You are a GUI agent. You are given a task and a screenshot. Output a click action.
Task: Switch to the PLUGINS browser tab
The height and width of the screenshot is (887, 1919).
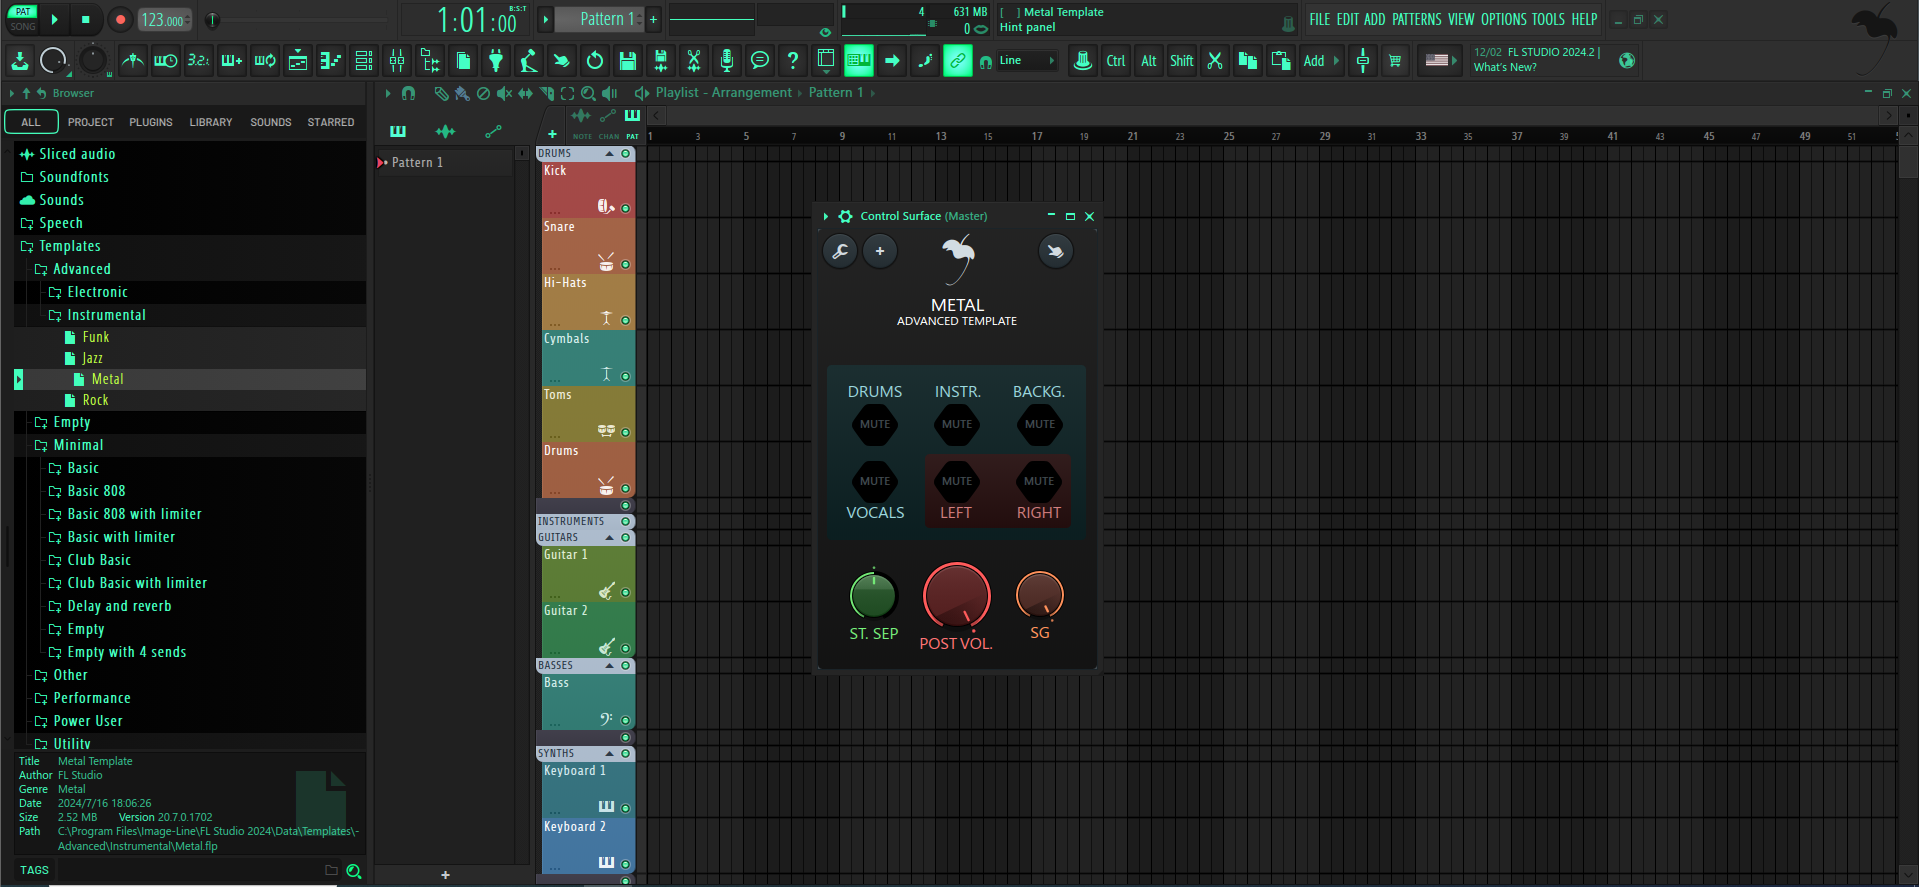(x=150, y=122)
